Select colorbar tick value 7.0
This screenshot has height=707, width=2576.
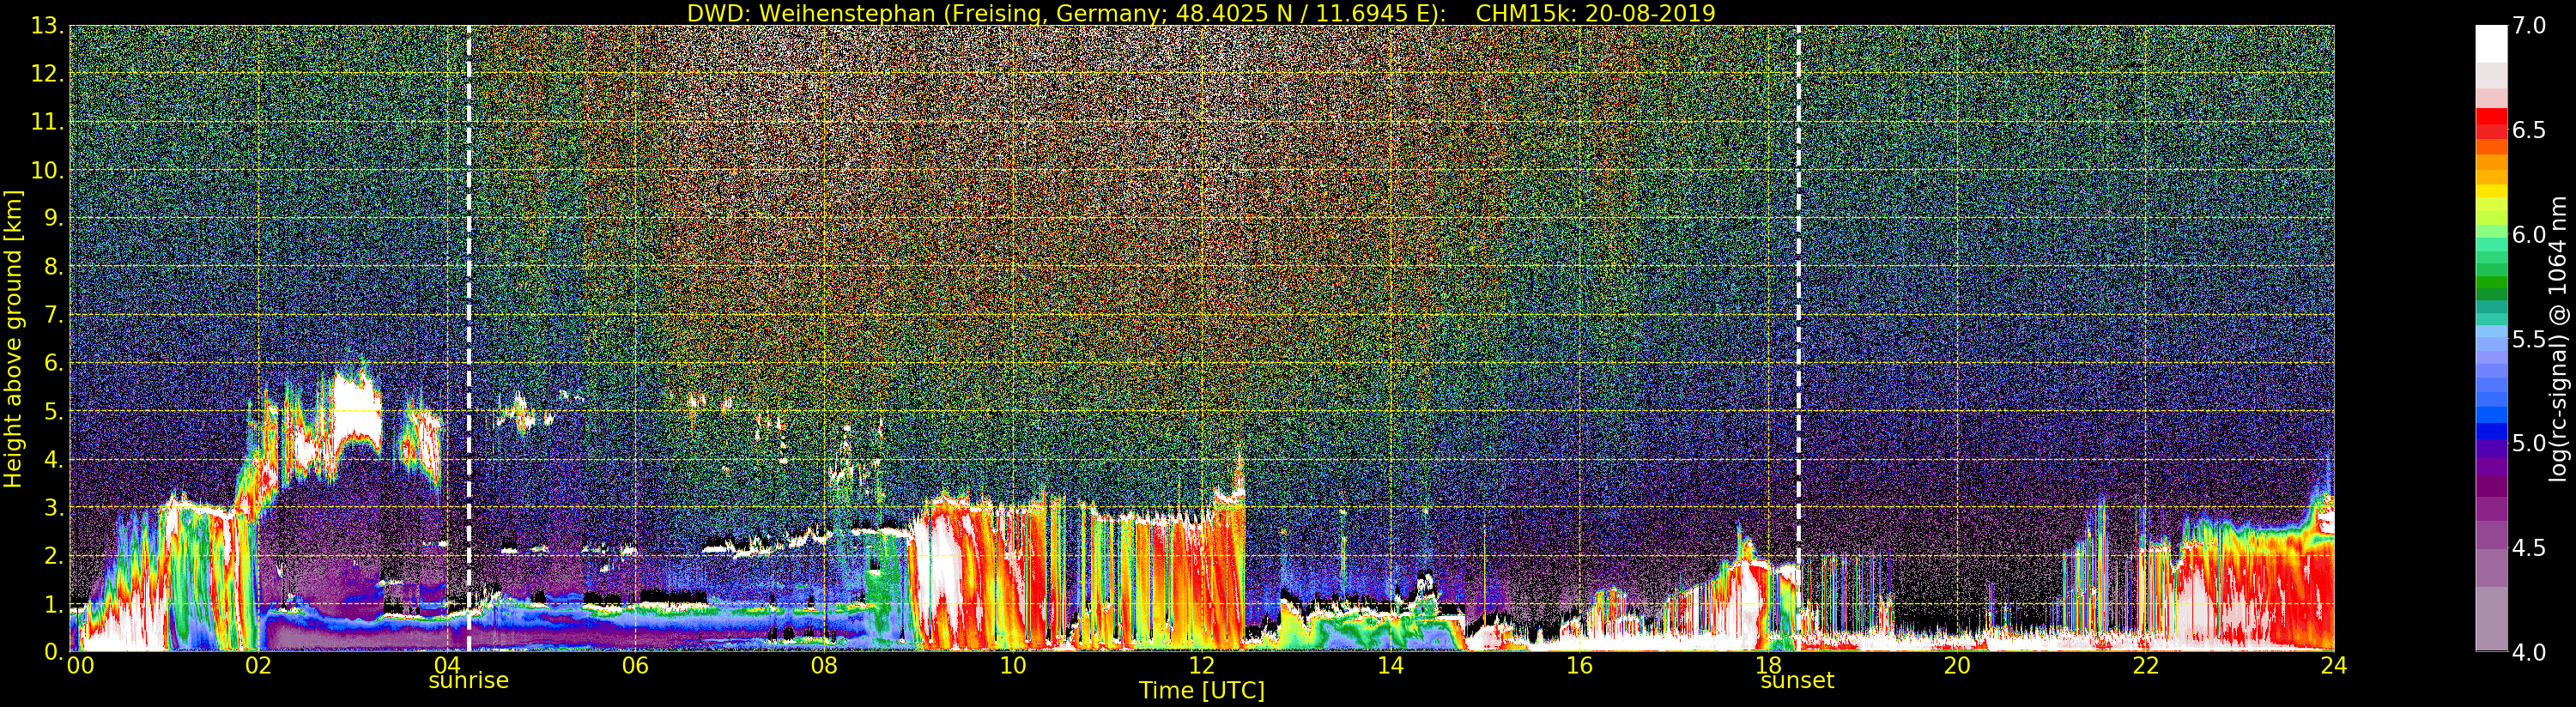tap(2530, 26)
